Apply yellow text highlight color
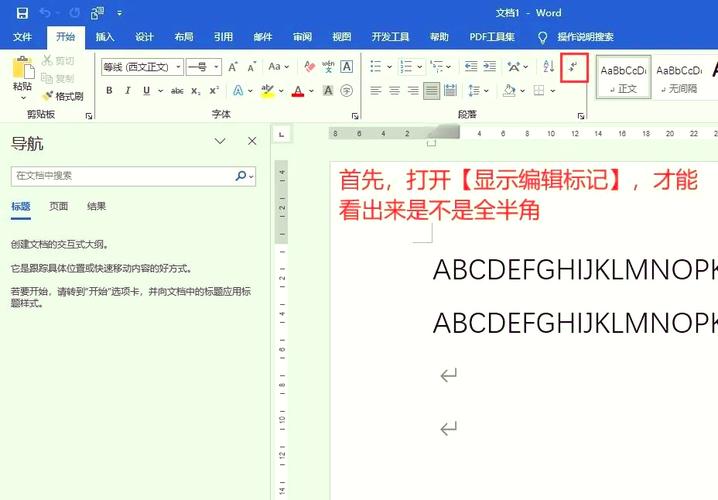 click(x=267, y=91)
